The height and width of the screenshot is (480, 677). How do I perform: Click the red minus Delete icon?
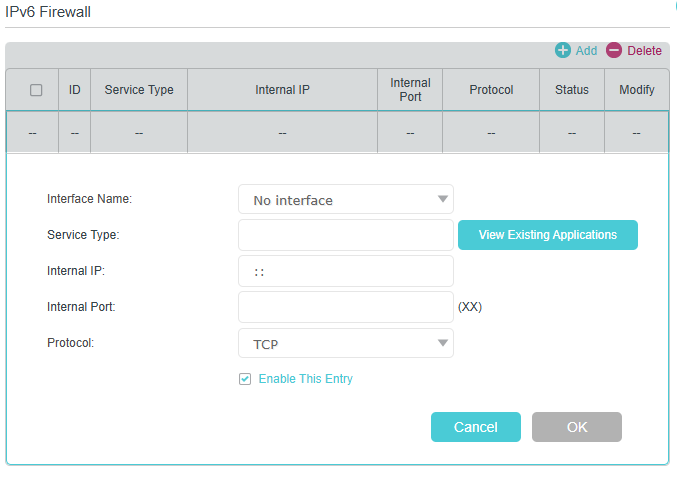tap(614, 51)
